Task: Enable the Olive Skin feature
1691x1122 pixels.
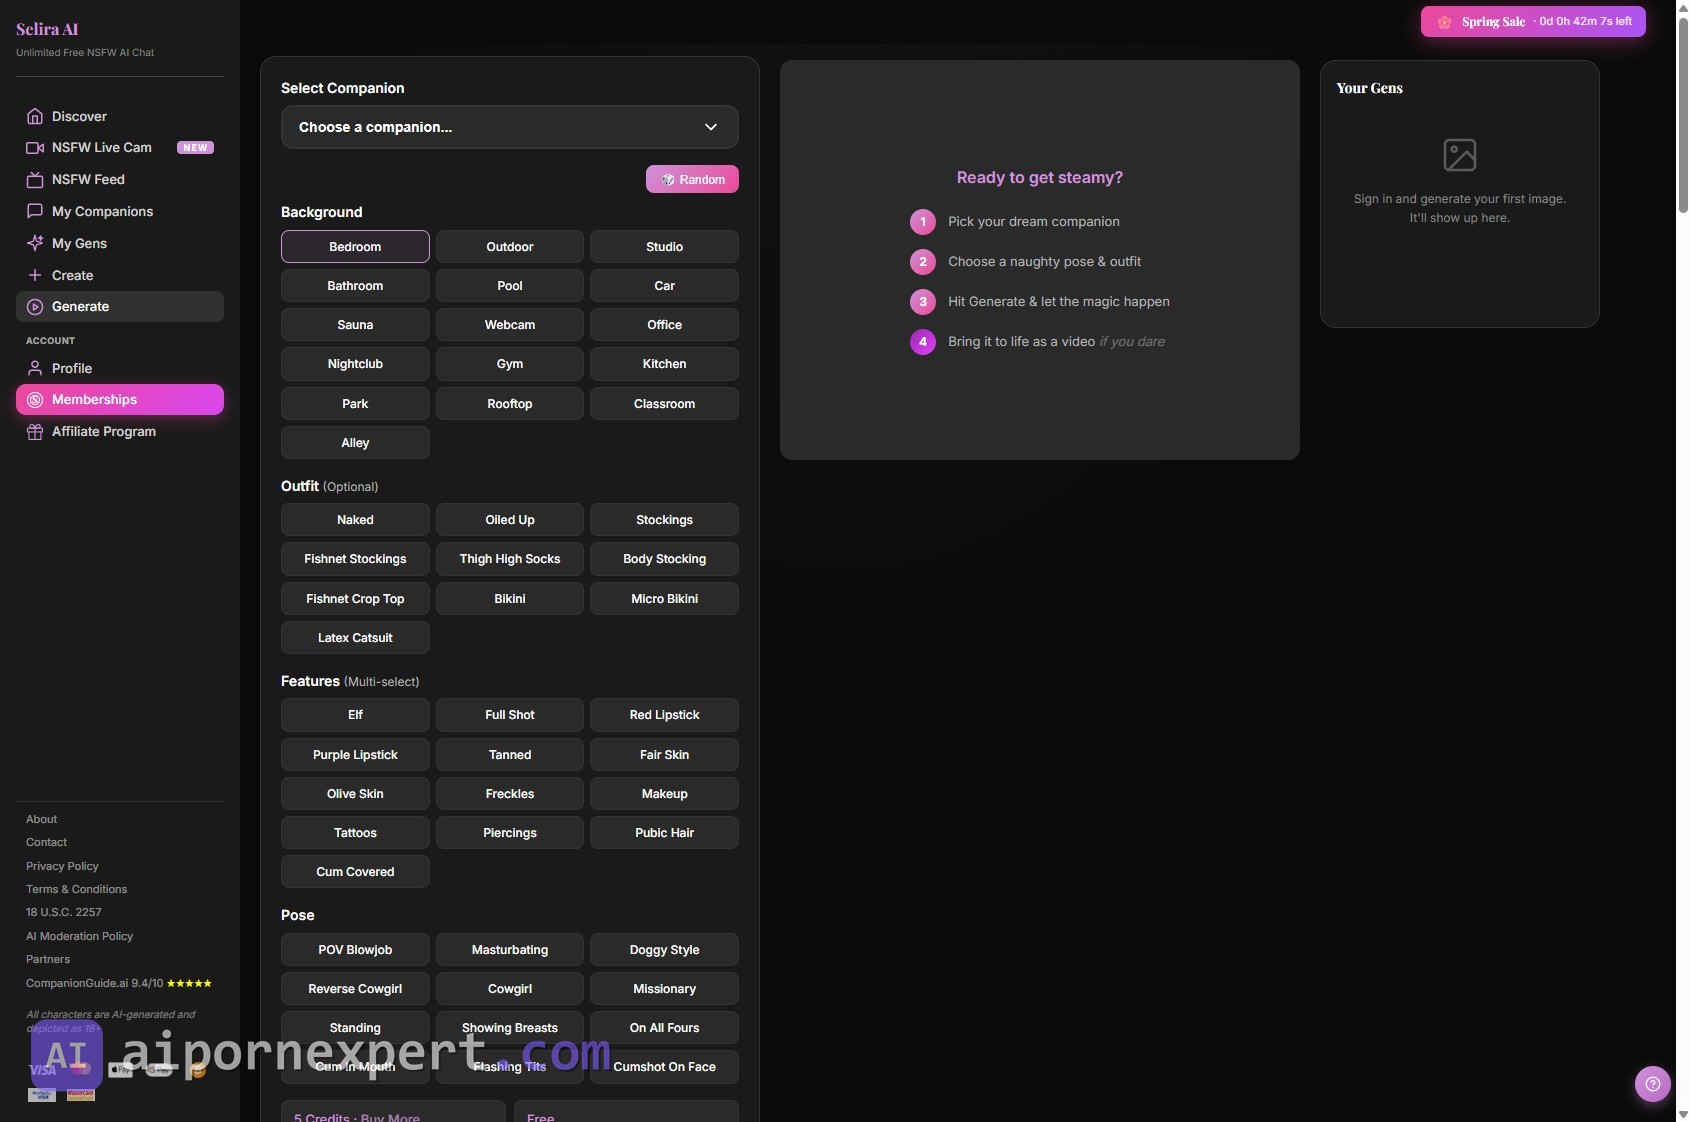Action: [355, 794]
